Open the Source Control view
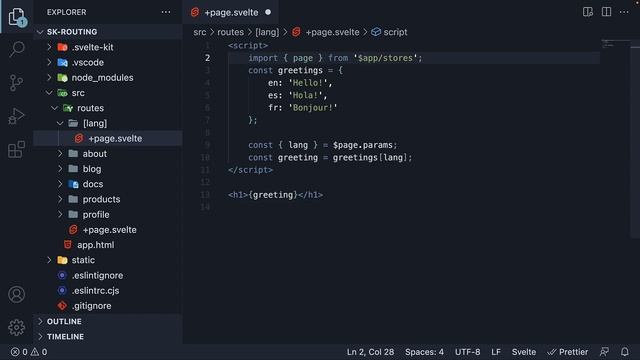This screenshot has width=640, height=360. (16, 83)
